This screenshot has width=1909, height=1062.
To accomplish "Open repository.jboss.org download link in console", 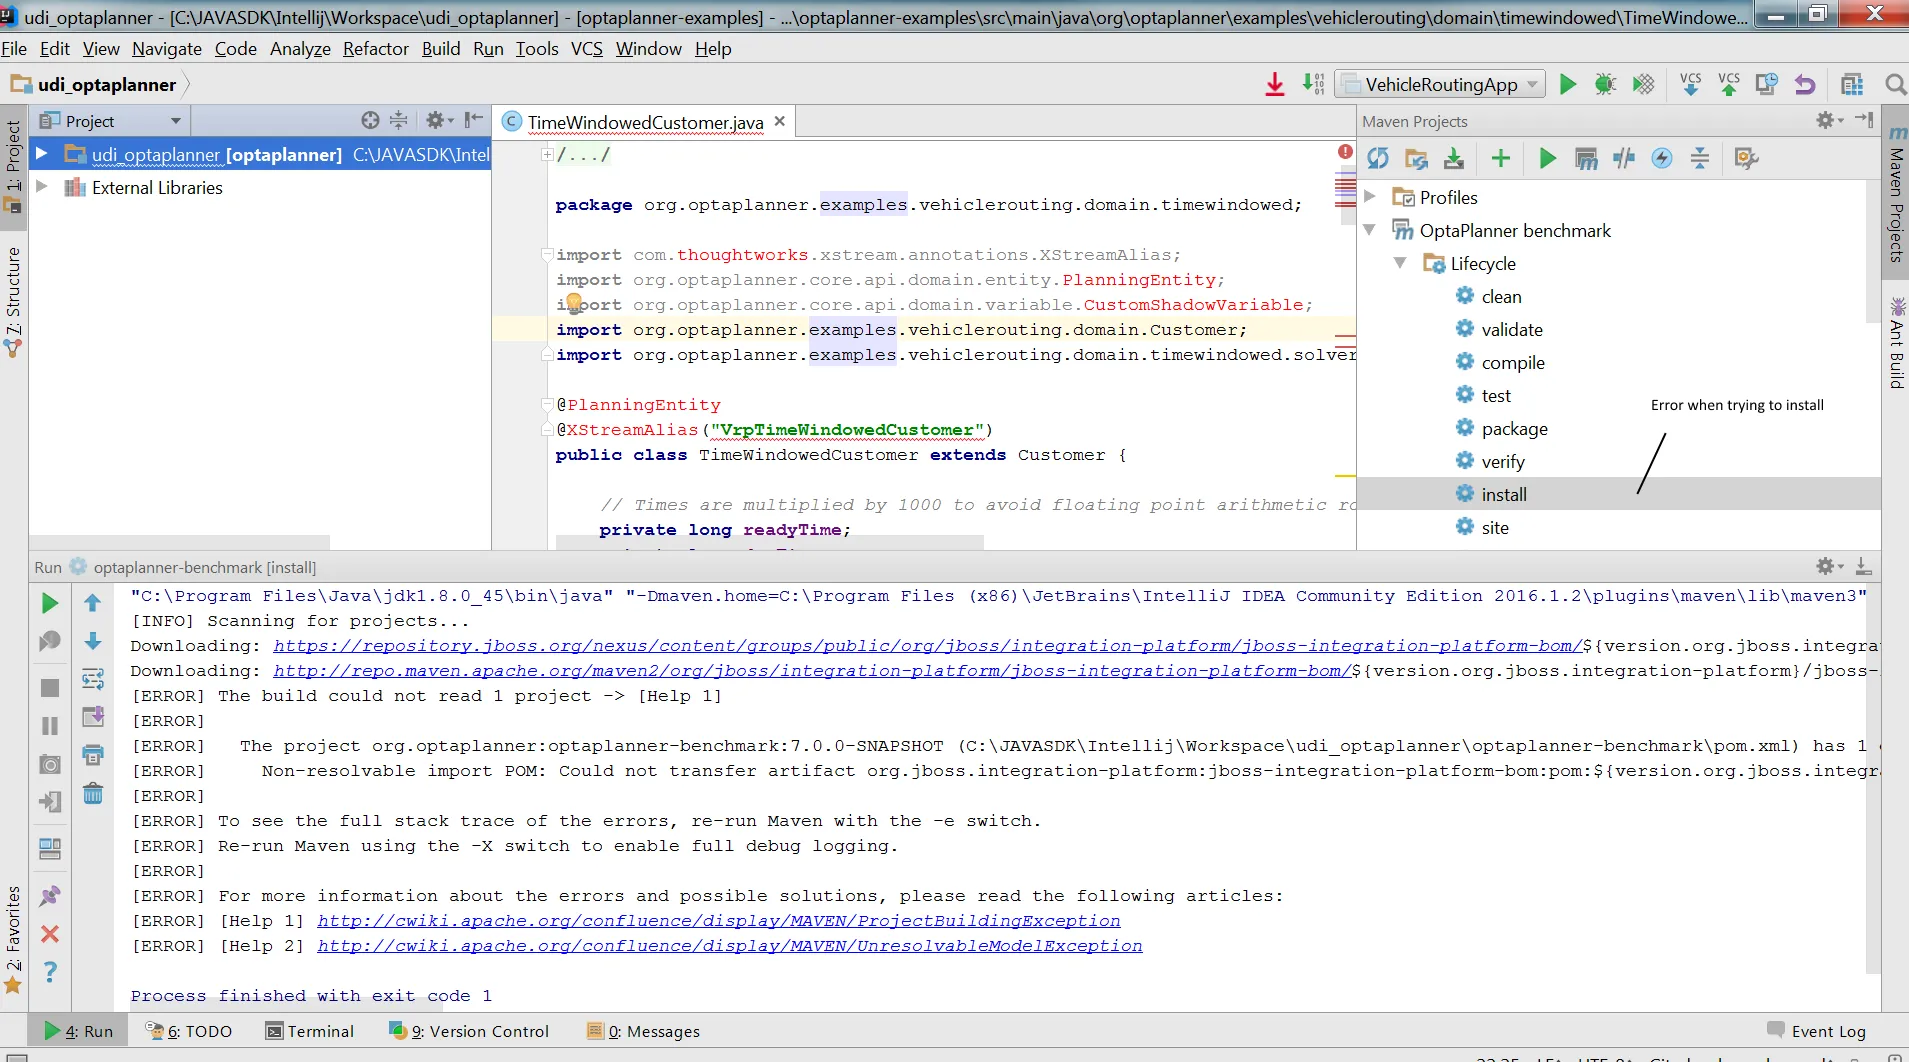I will [928, 645].
